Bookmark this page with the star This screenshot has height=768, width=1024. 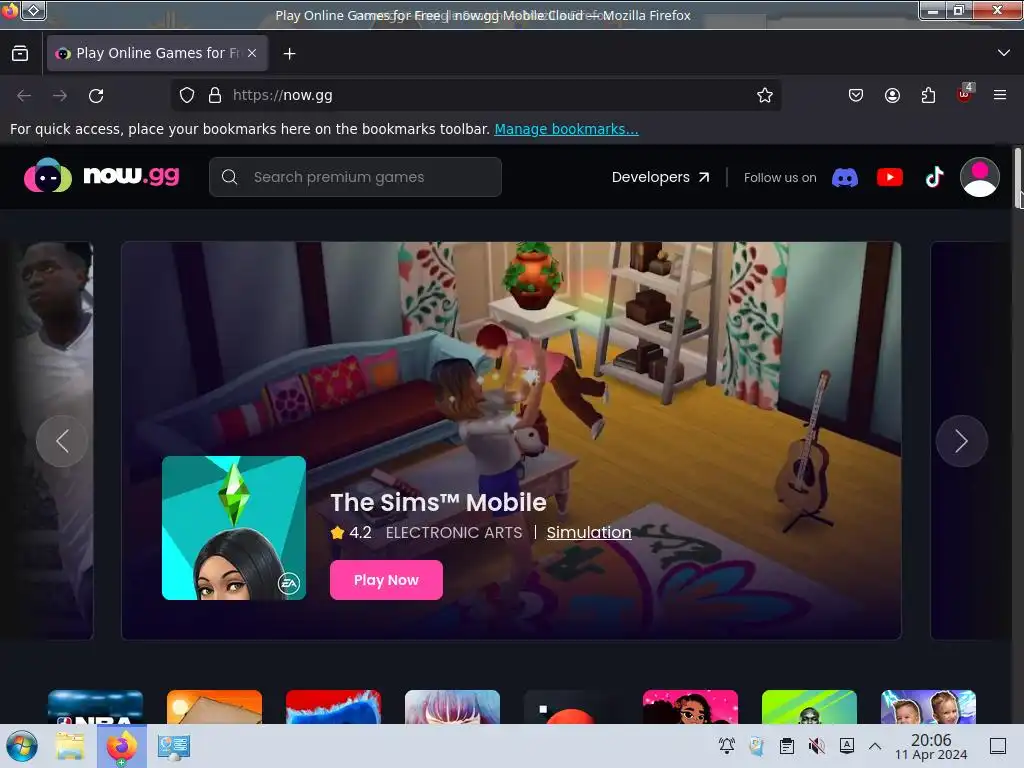[765, 95]
